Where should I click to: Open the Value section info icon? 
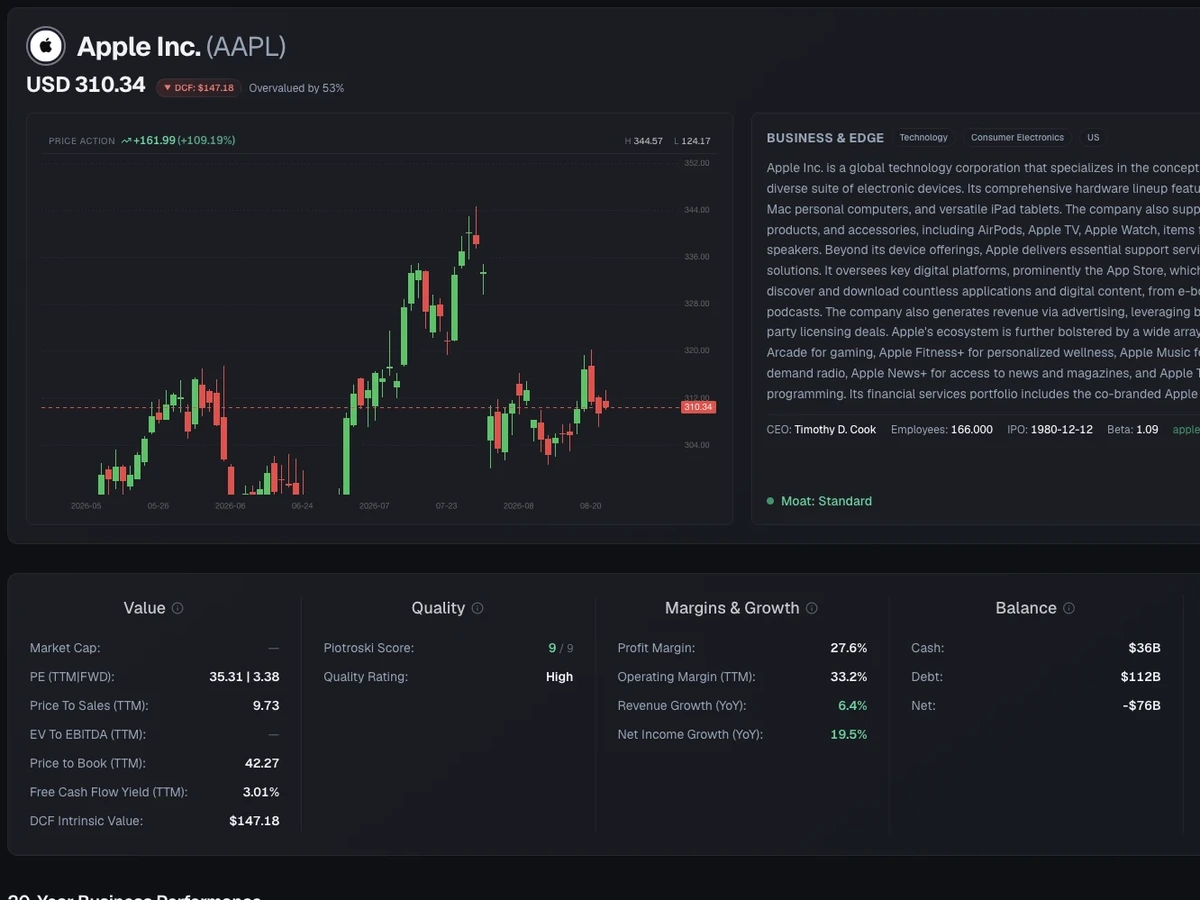(x=178, y=608)
